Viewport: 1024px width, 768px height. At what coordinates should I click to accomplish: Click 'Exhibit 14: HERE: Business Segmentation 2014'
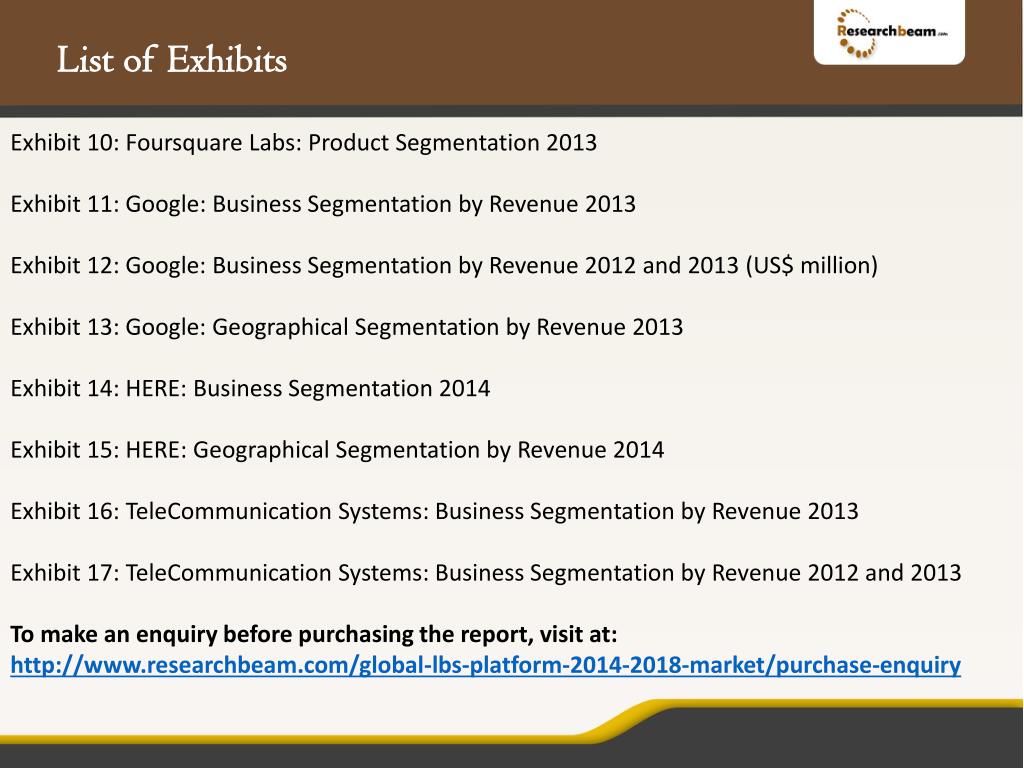click(x=250, y=389)
